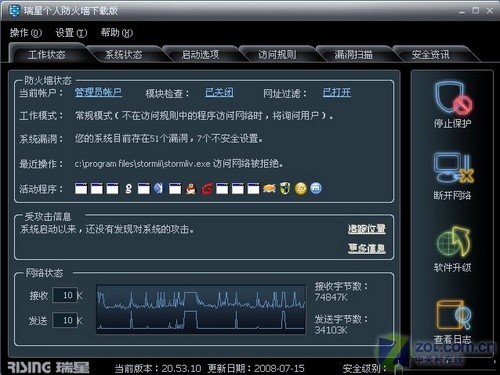Switch to the 工作状态 tab
The width and height of the screenshot is (500, 375).
point(47,54)
